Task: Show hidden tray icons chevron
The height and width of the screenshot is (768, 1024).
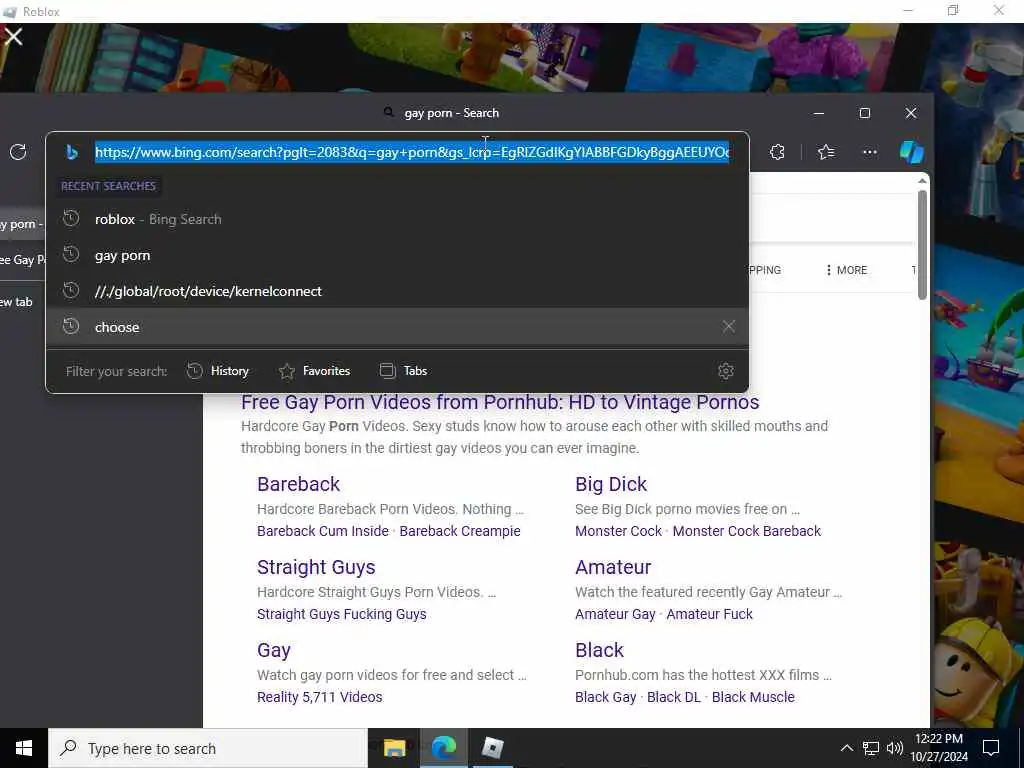Action: coord(846,748)
